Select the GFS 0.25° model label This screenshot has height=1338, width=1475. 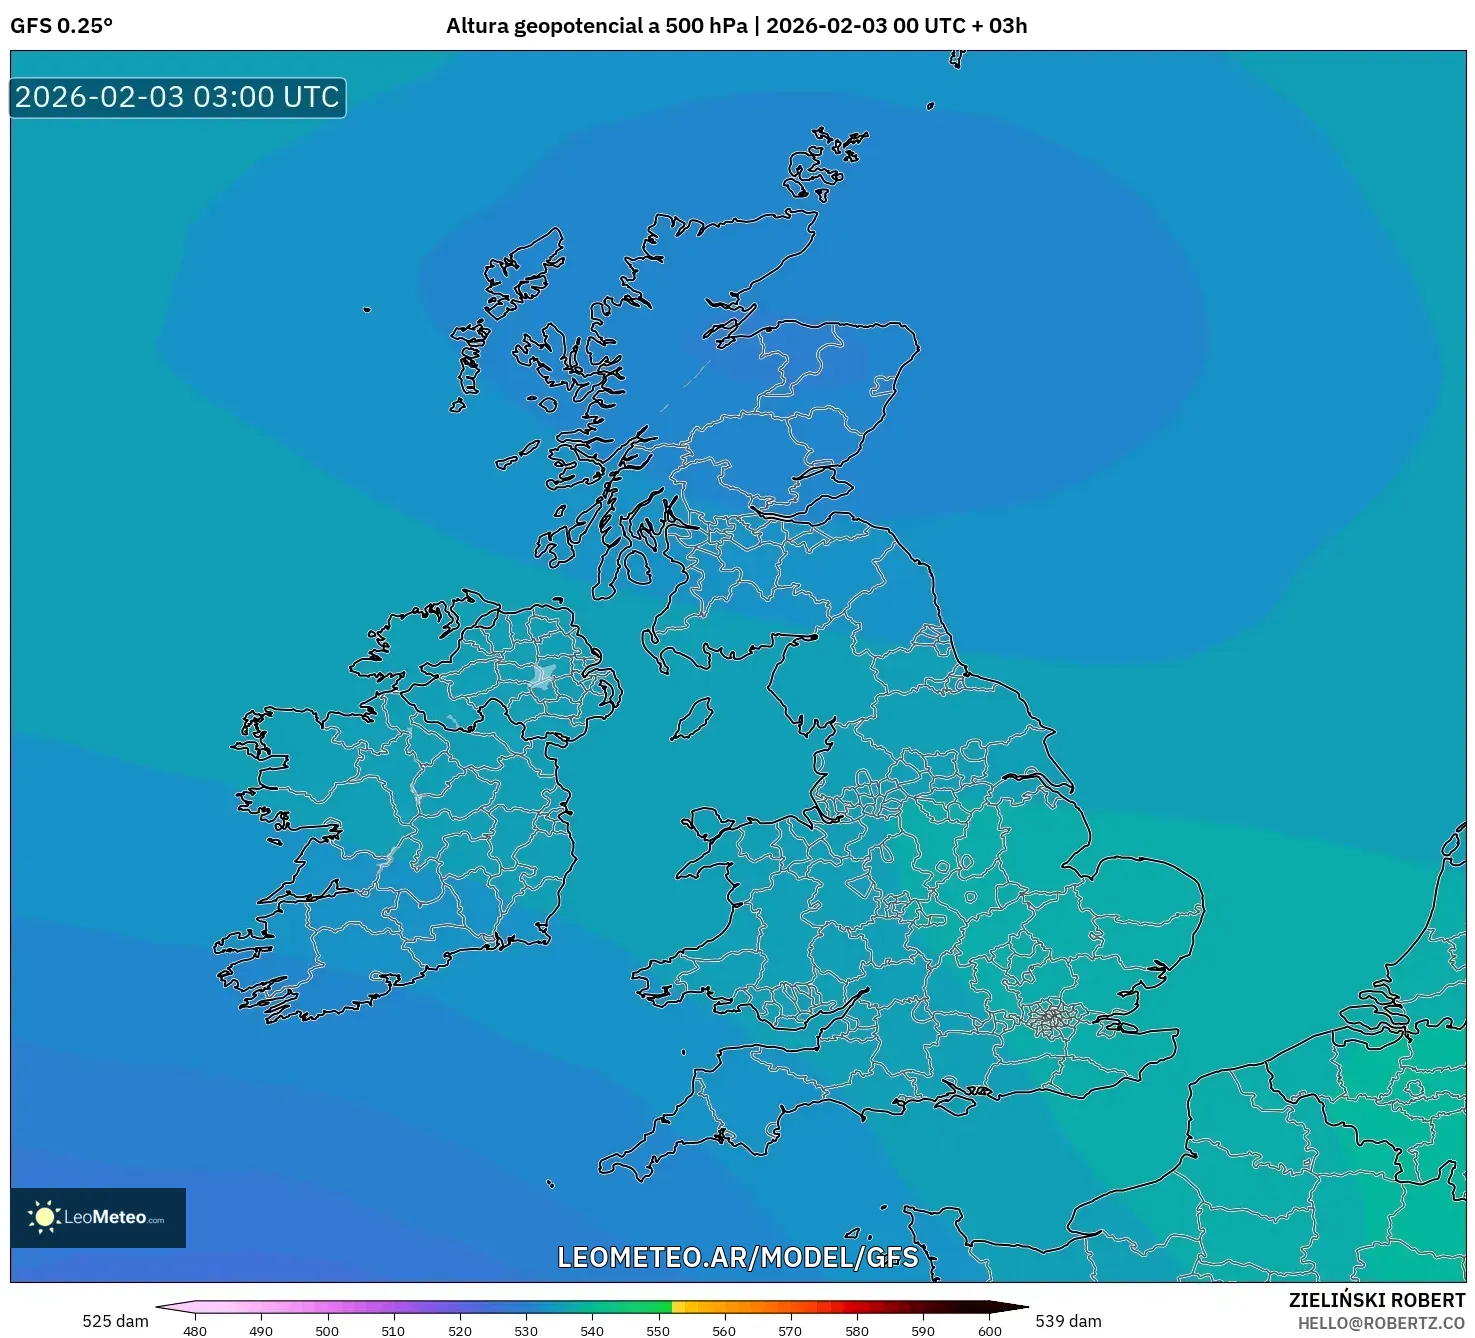coord(62,27)
